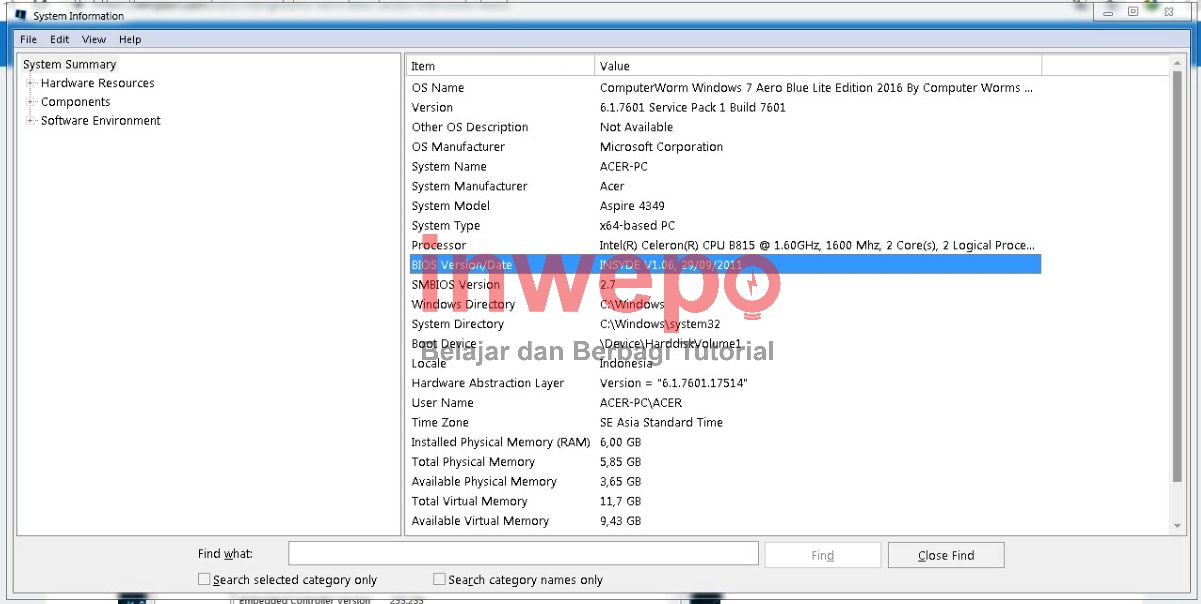Select the System Type row
This screenshot has width=1201, height=604.
724,226
